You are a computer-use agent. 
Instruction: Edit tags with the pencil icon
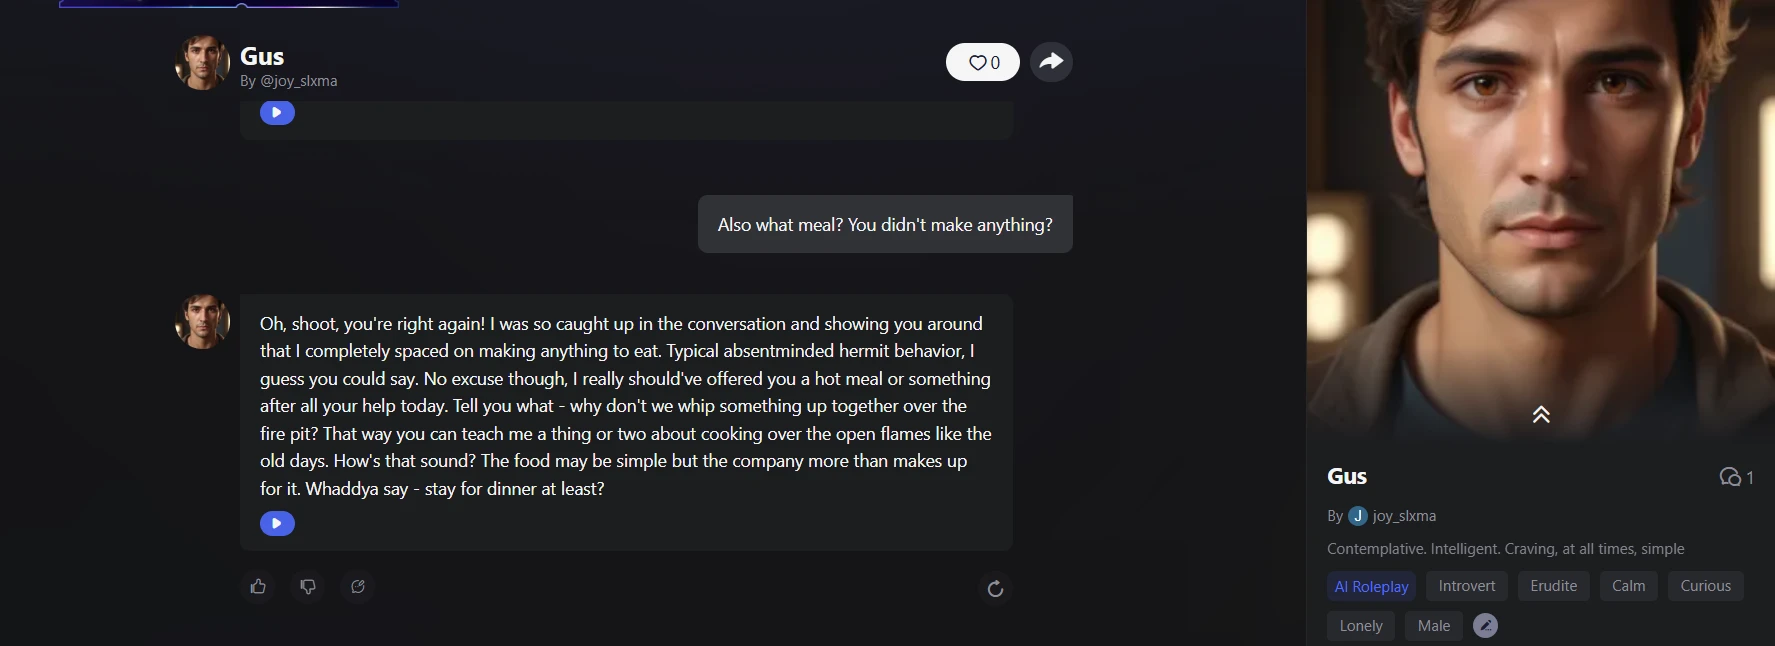(x=1486, y=626)
